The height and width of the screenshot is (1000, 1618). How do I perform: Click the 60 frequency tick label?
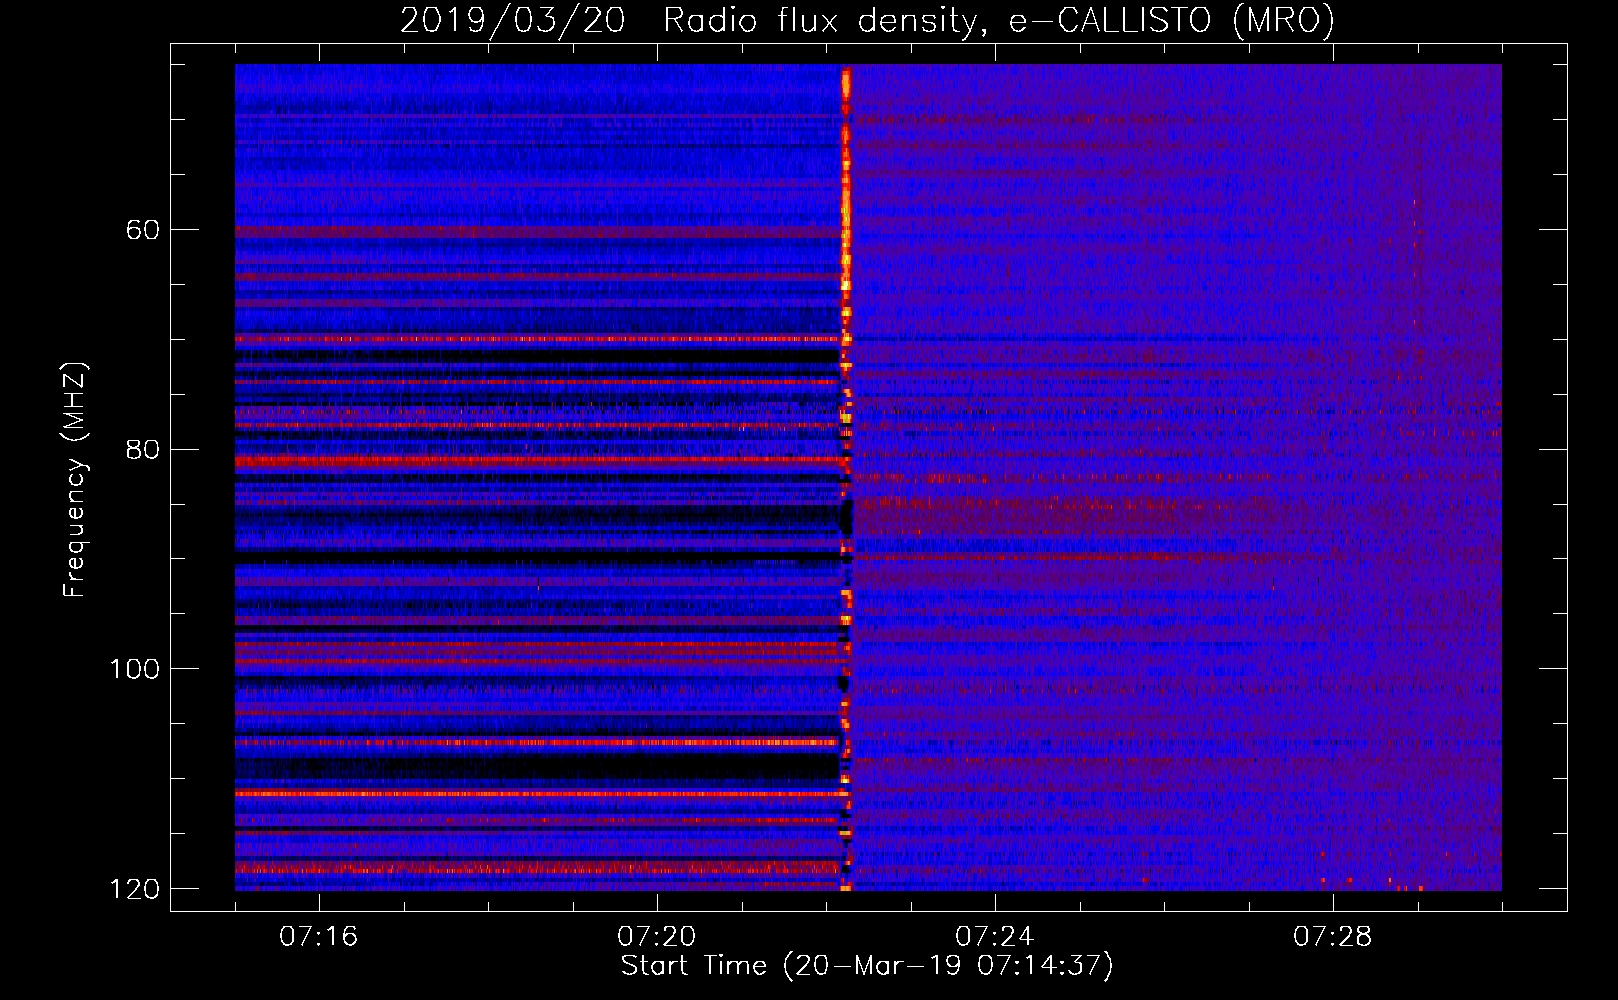[x=143, y=230]
